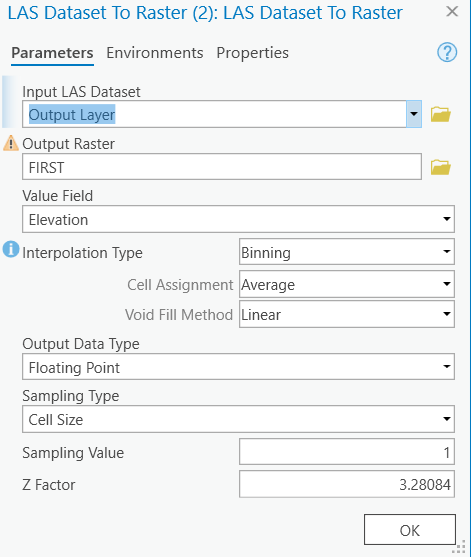Expand the Input LAS Dataset dropdown arrow
This screenshot has width=471, height=557.
tap(414, 114)
